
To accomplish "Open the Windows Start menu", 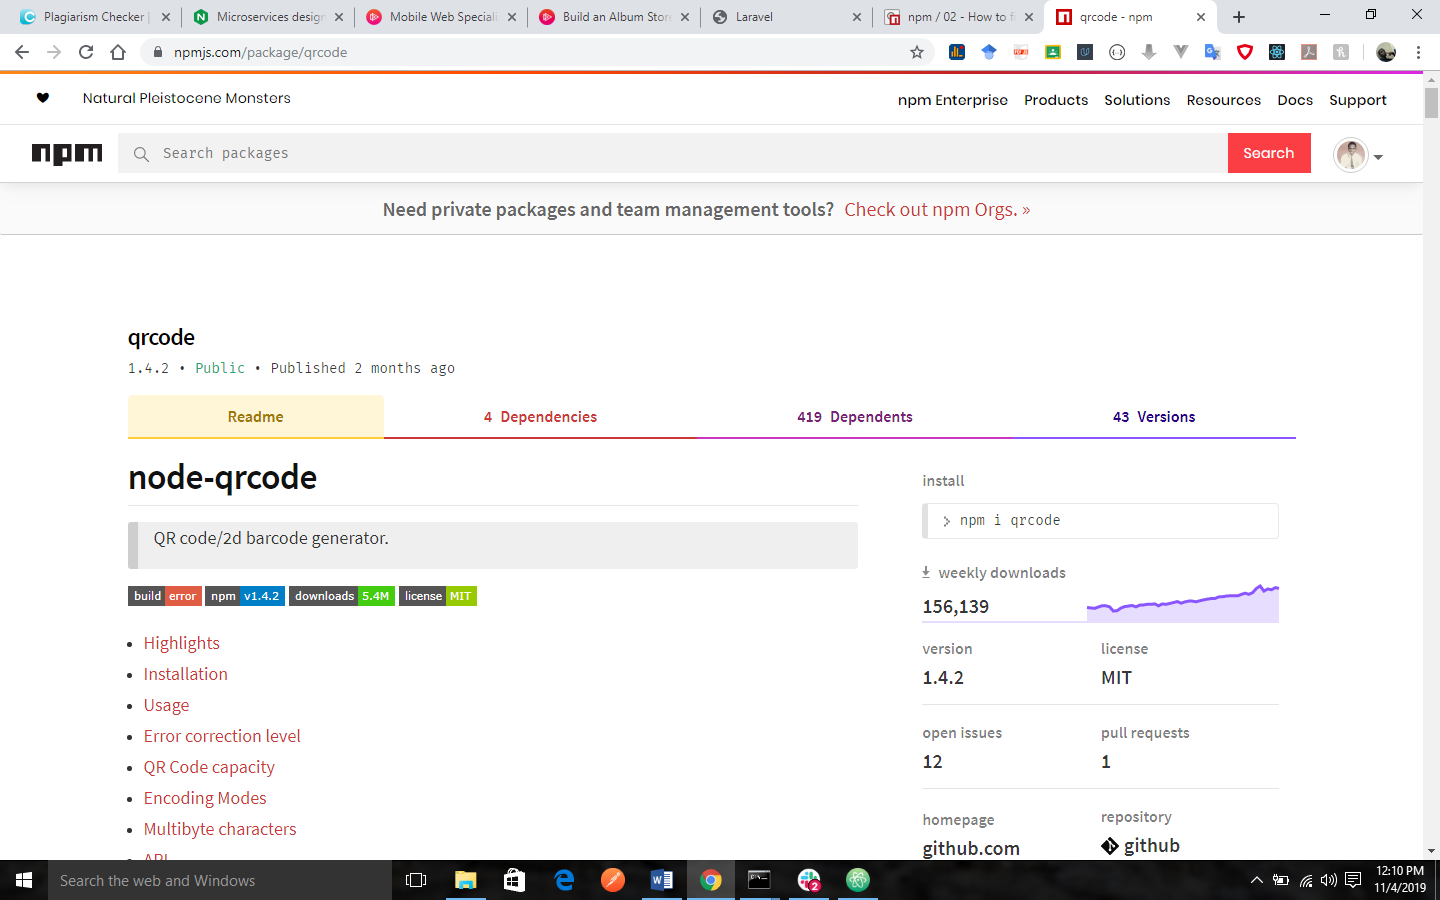I will (24, 880).
